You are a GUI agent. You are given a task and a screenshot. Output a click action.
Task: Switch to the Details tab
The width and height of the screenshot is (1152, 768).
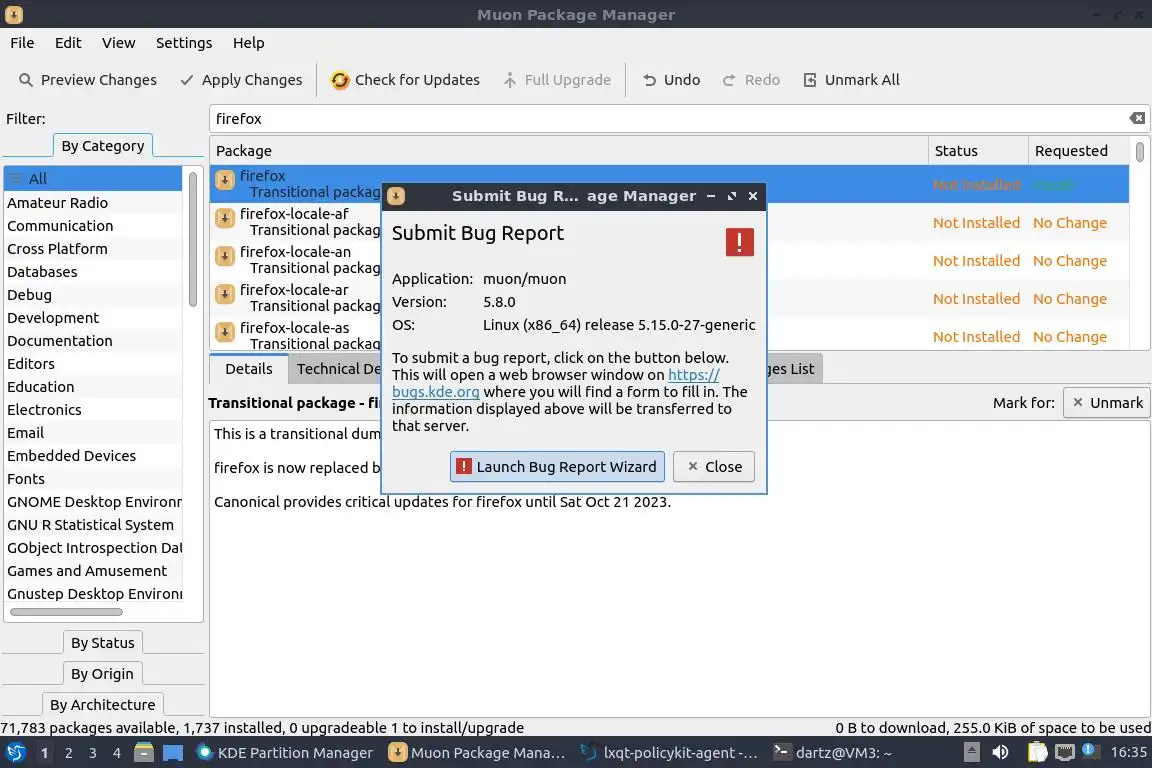point(248,369)
